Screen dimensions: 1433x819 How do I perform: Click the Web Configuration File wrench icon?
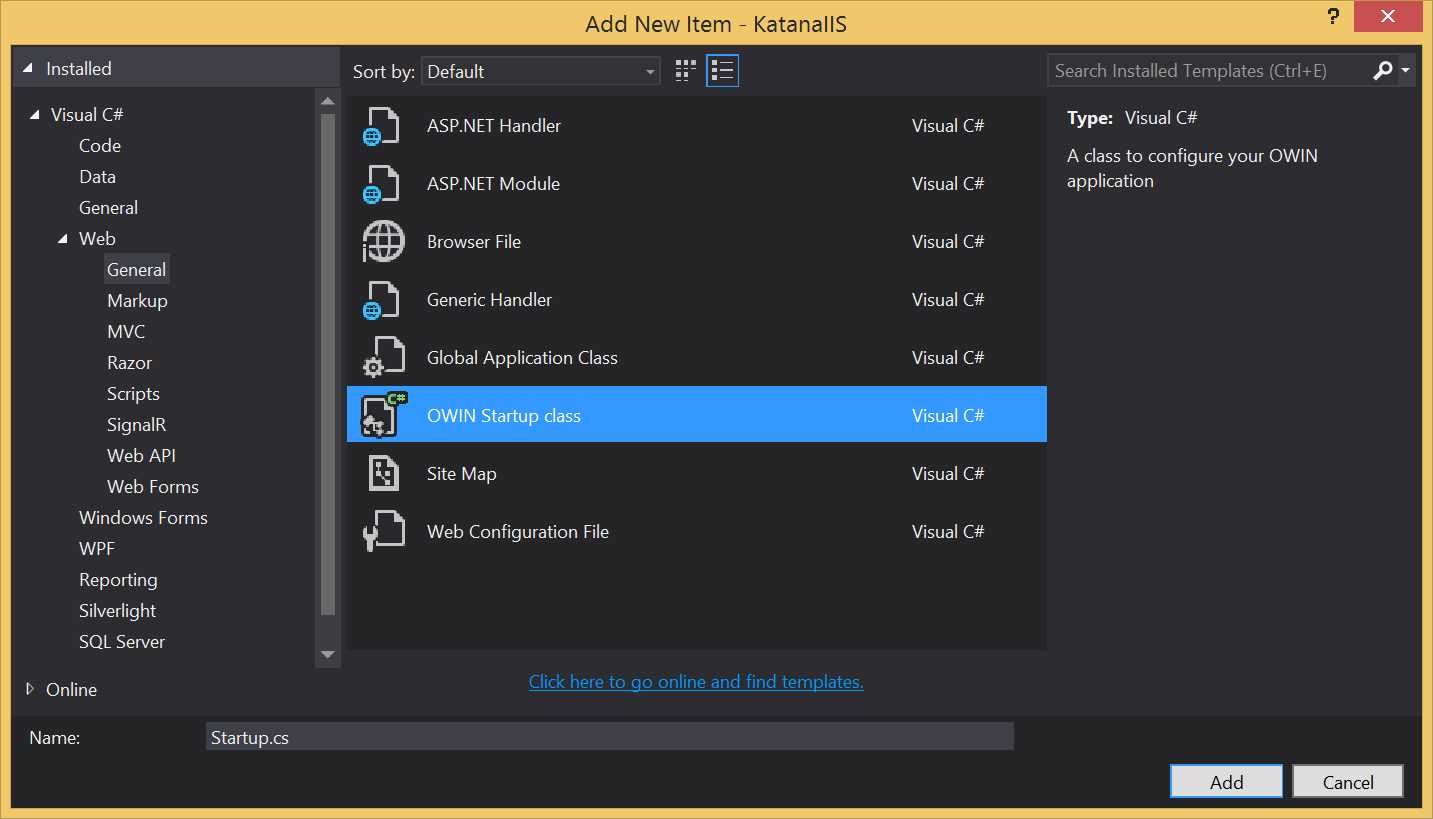[383, 532]
